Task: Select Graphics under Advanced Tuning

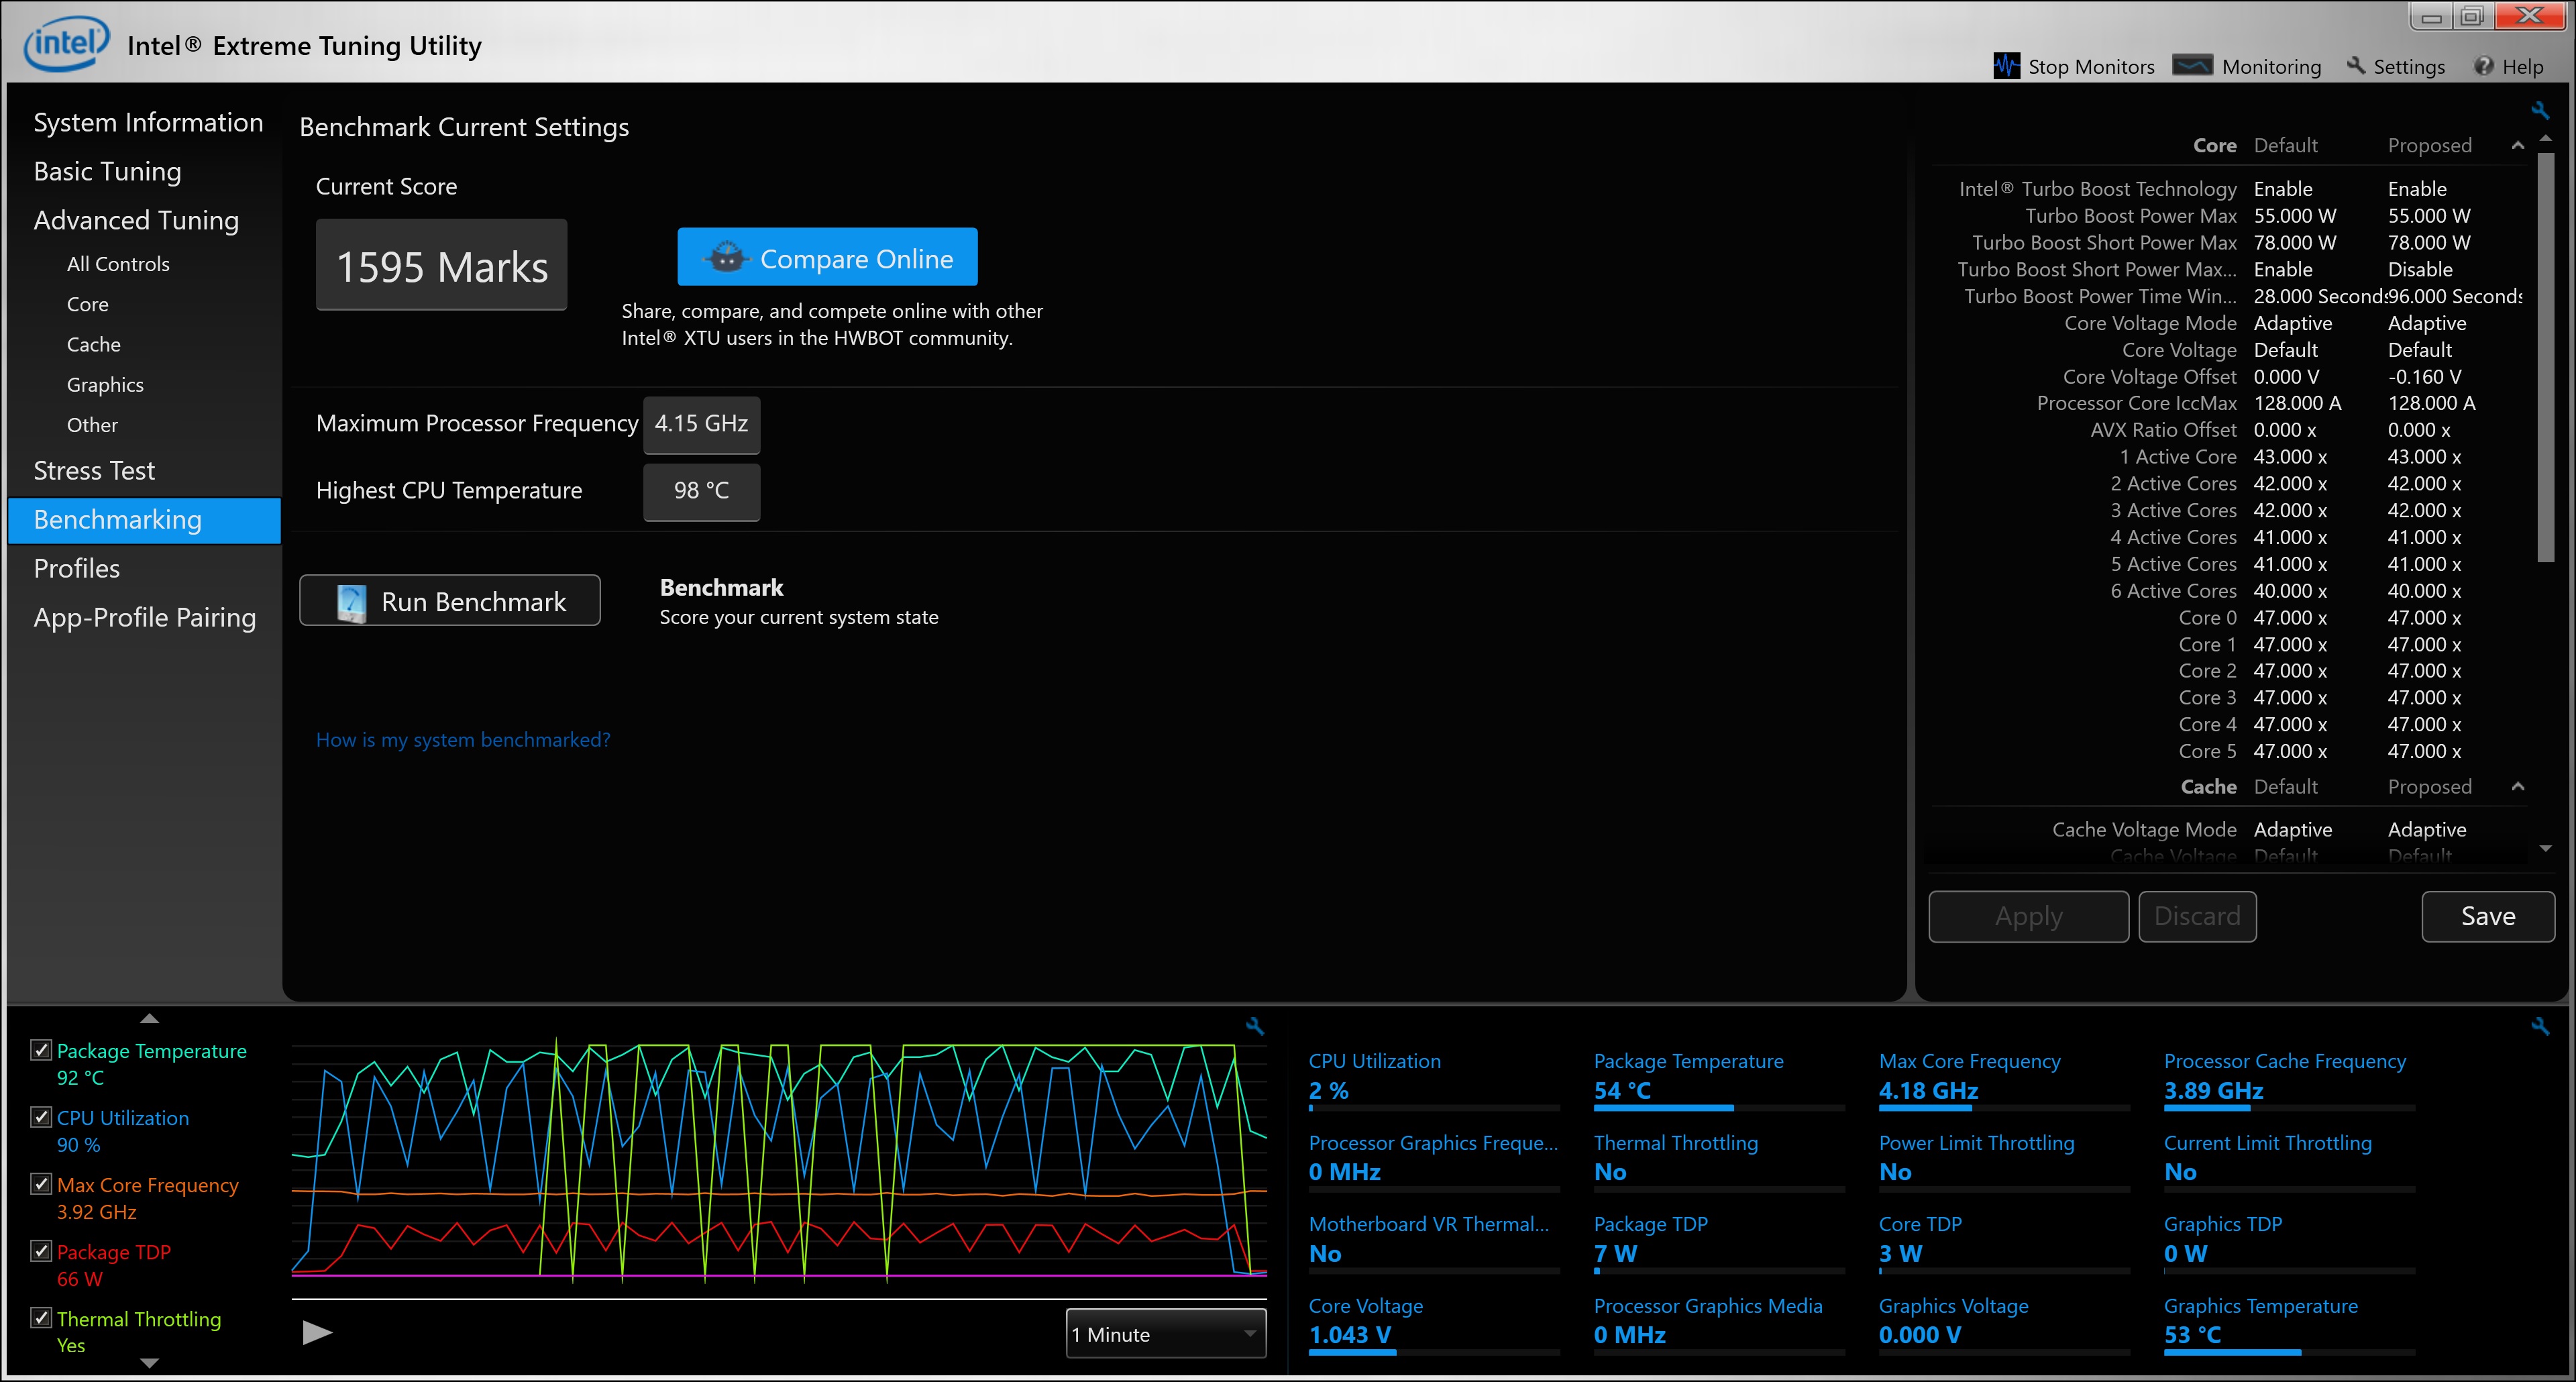Action: click(x=105, y=384)
